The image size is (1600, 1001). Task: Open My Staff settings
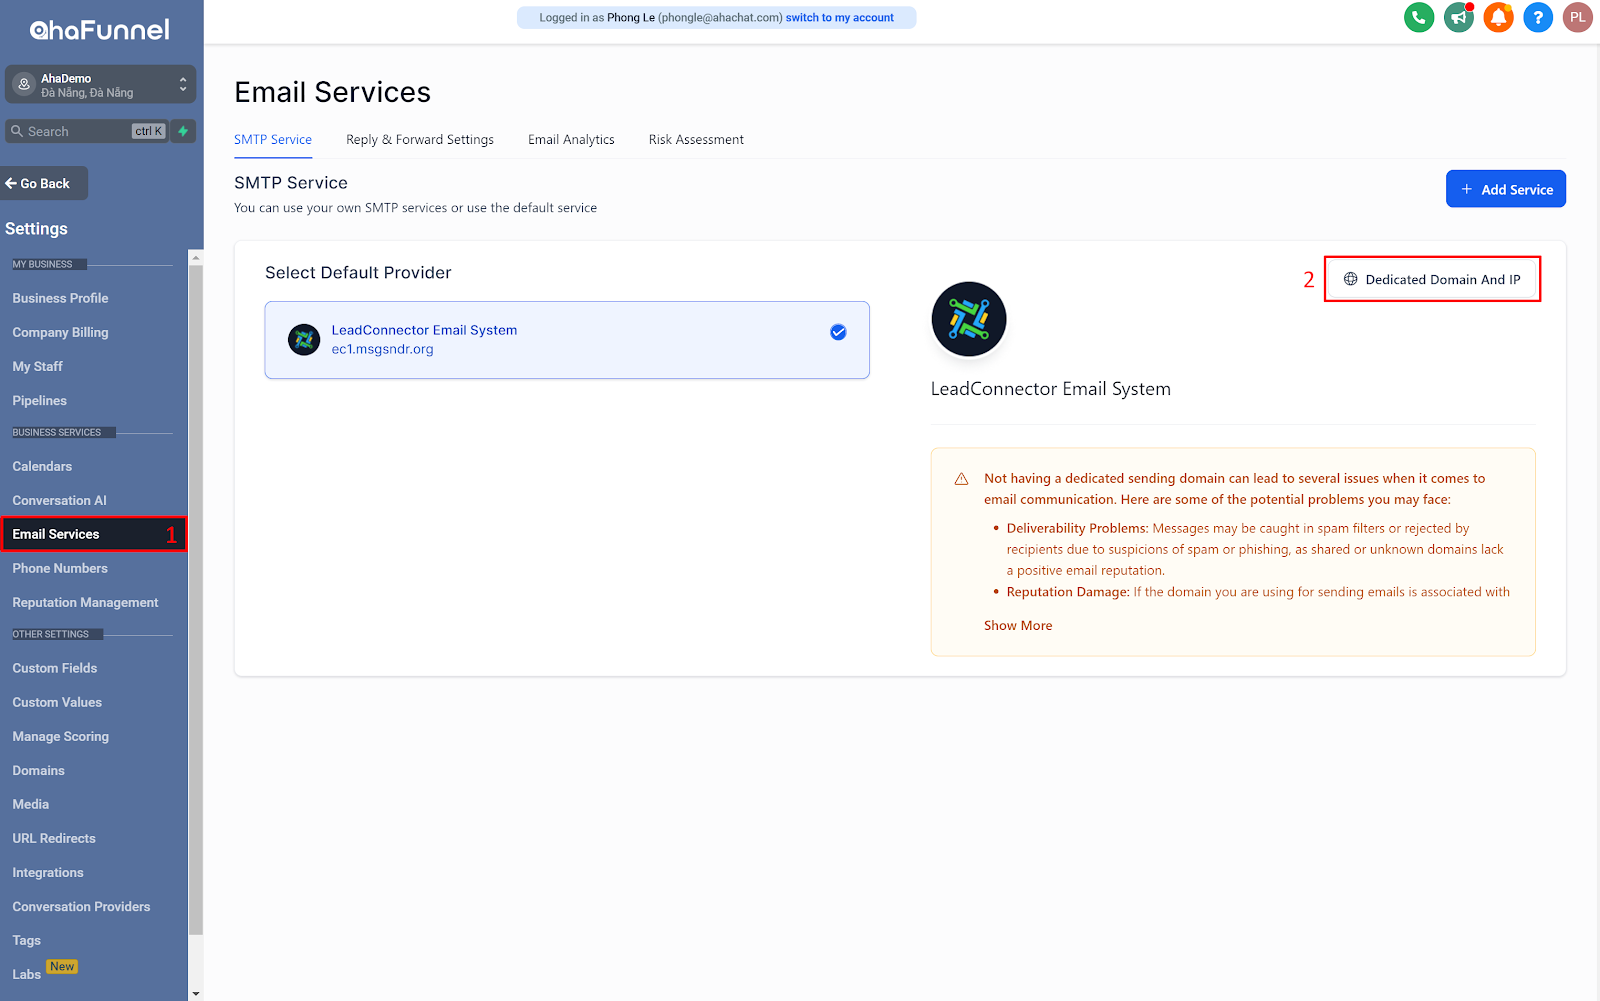point(37,366)
